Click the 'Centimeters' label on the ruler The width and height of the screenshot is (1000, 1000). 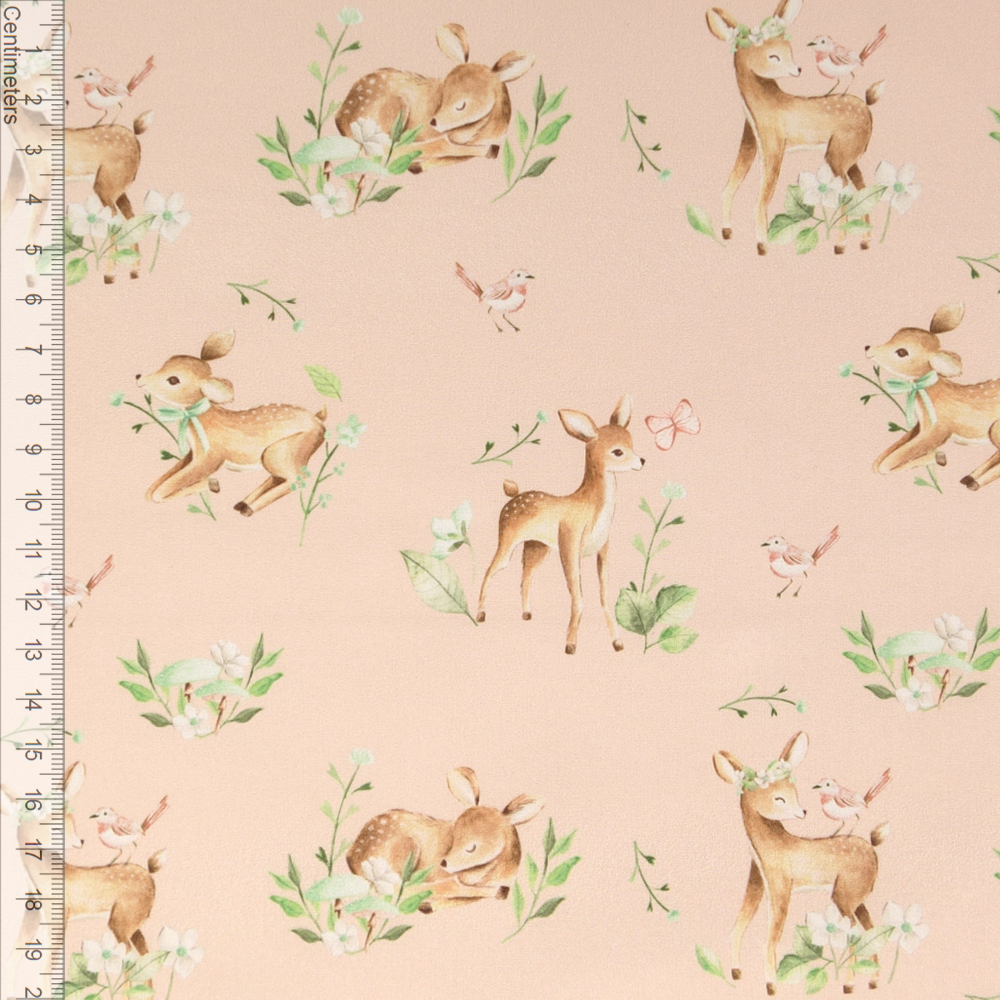(x=11, y=64)
